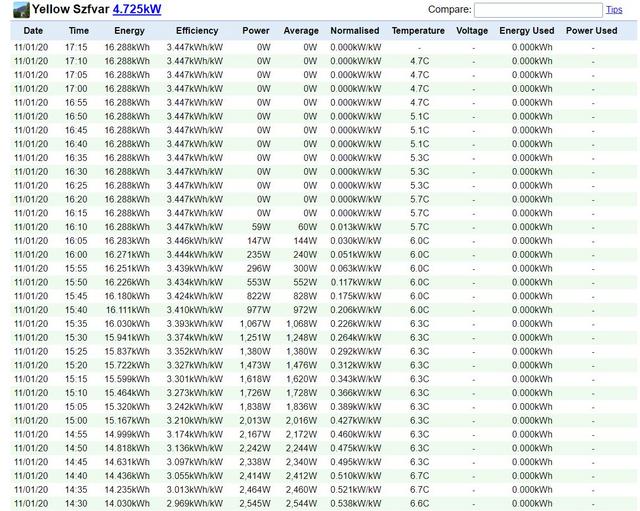This screenshot has height=511, width=640.
Task: Select energy value 16.283kWh
Action: point(127,241)
